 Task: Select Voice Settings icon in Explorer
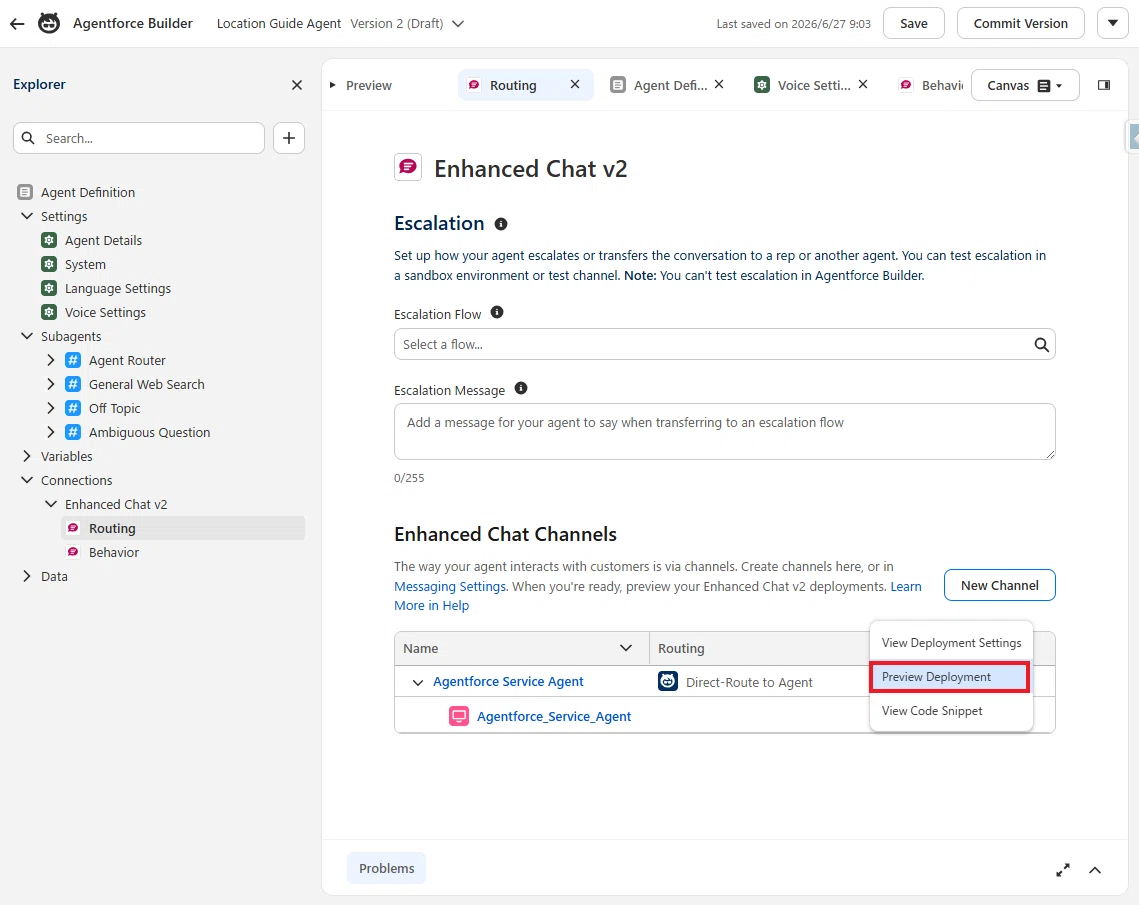(49, 312)
